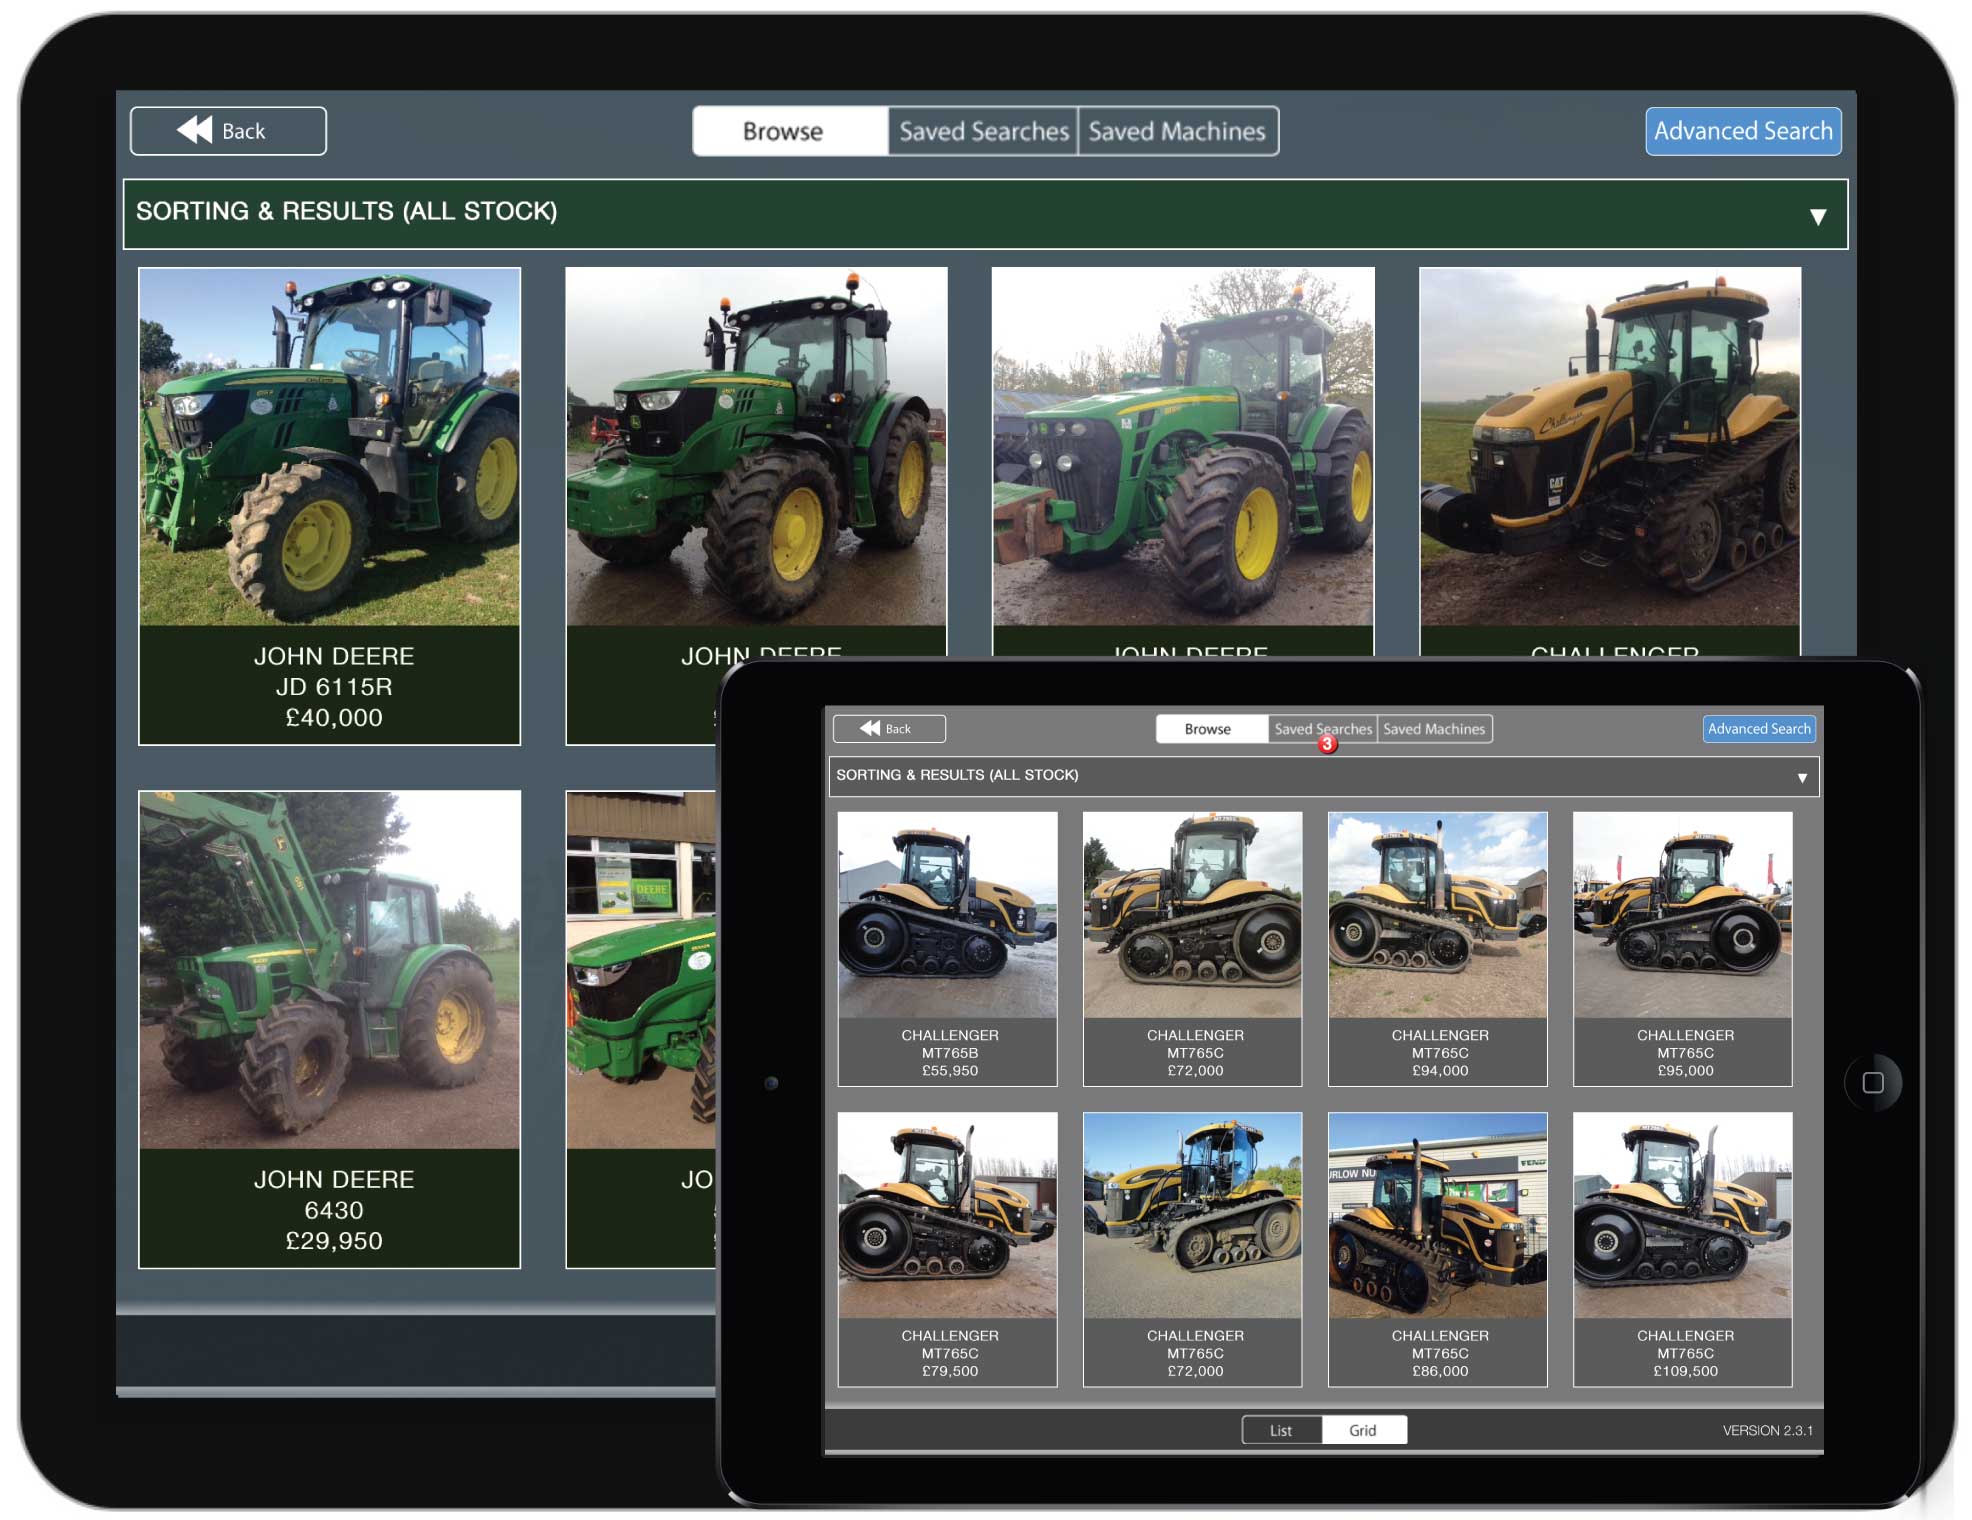Open the Challenger MT765C £86,000 listing
This screenshot has width=1972, height=1520.
[x=1437, y=1249]
